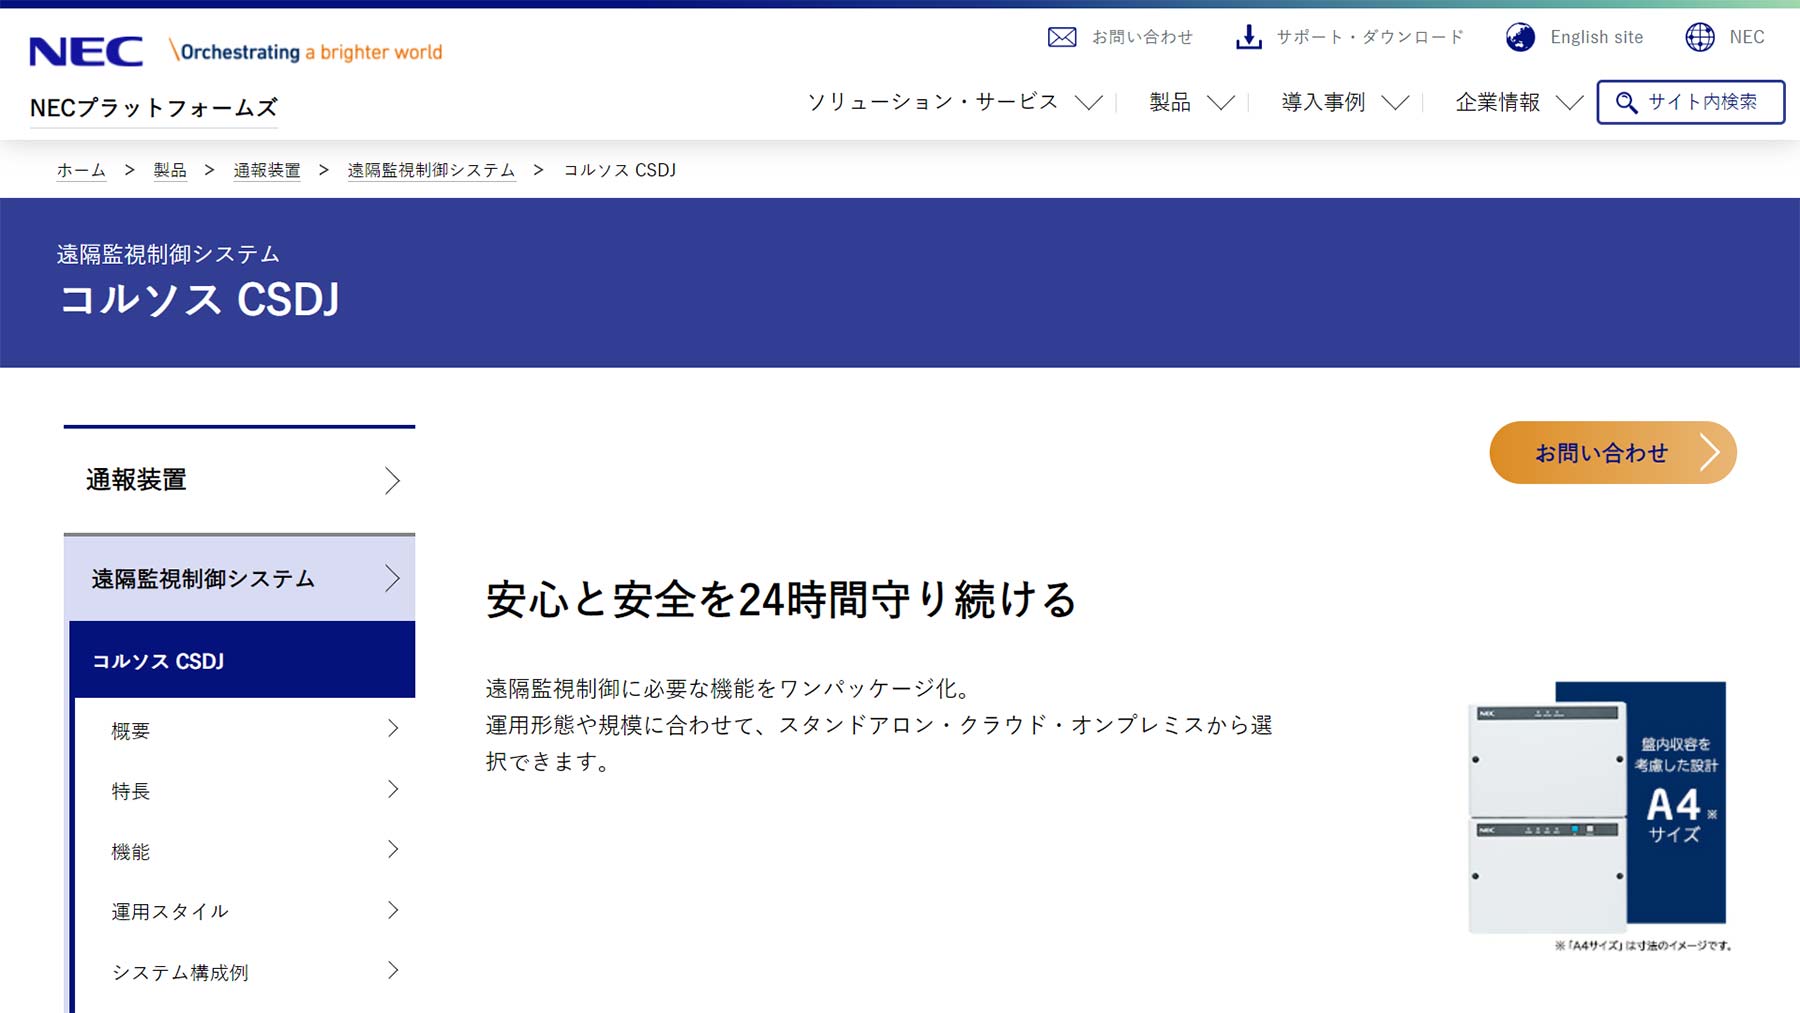Expand chevron next to 導入事例

point(1395,102)
